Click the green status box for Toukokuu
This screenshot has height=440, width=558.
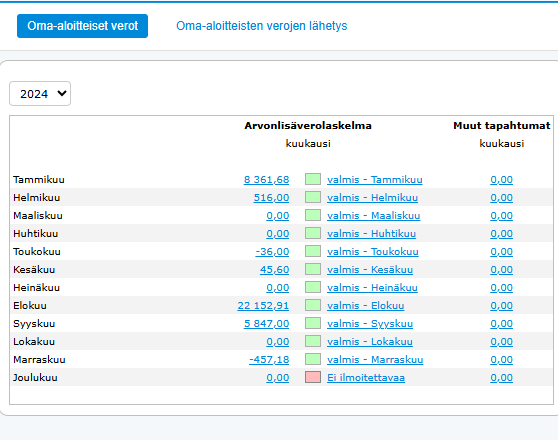(x=313, y=251)
